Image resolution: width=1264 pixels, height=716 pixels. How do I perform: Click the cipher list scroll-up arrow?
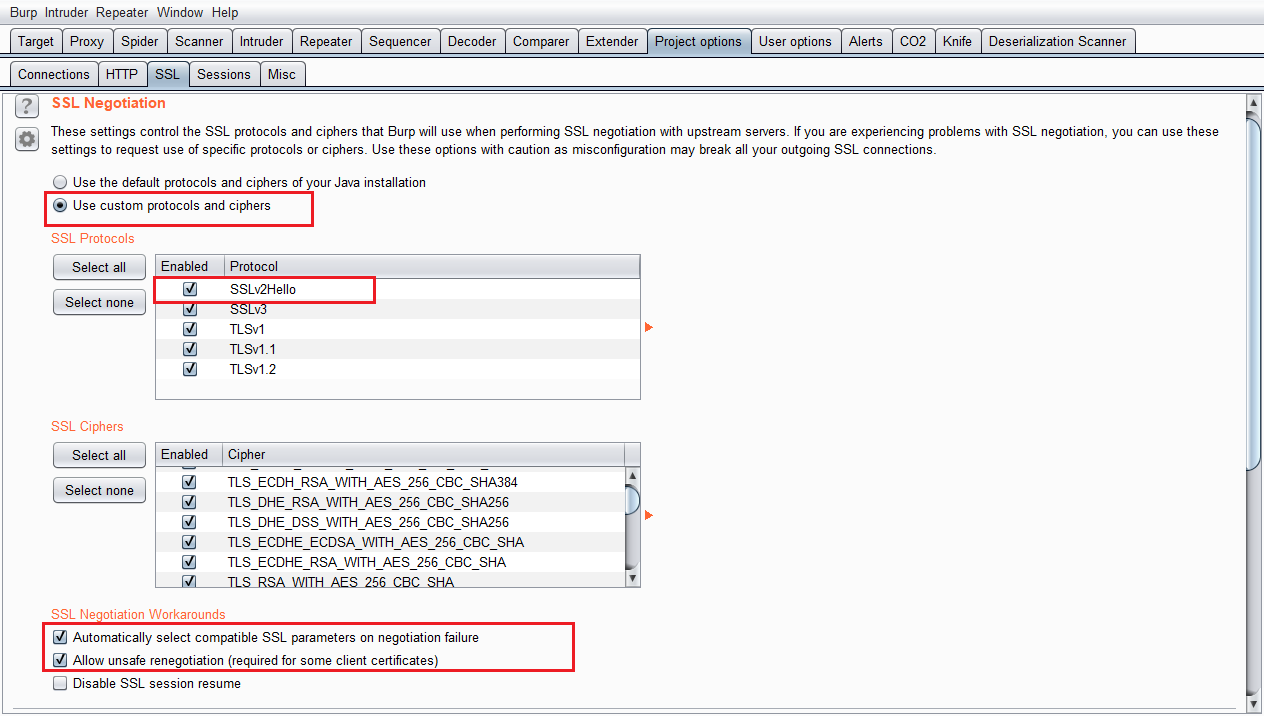click(633, 476)
